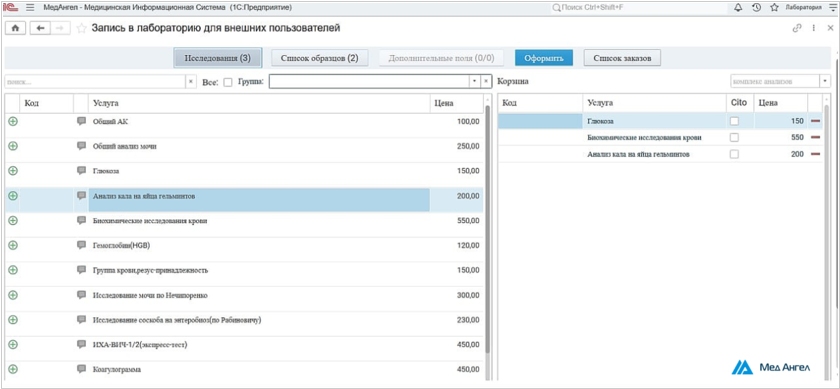Open favorites star in top bar
Screen dimensions: 840x389
[x=774, y=8]
